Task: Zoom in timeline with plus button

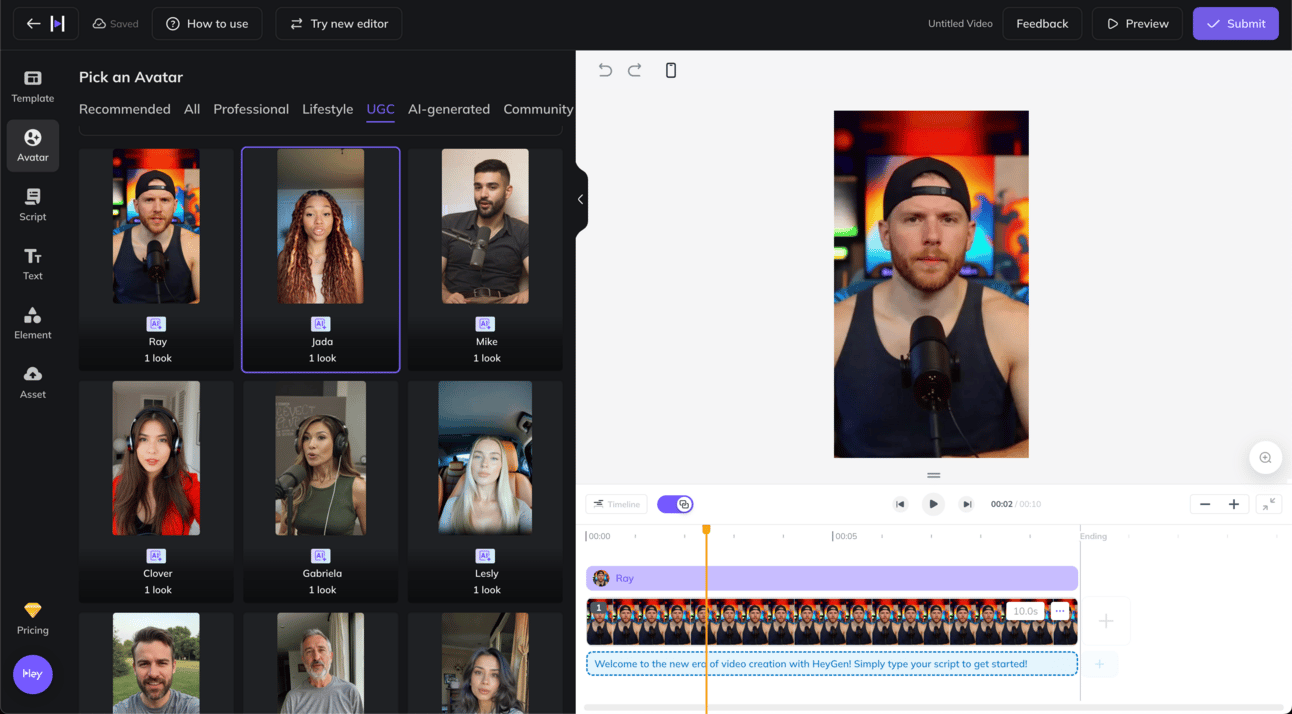Action: (1234, 504)
